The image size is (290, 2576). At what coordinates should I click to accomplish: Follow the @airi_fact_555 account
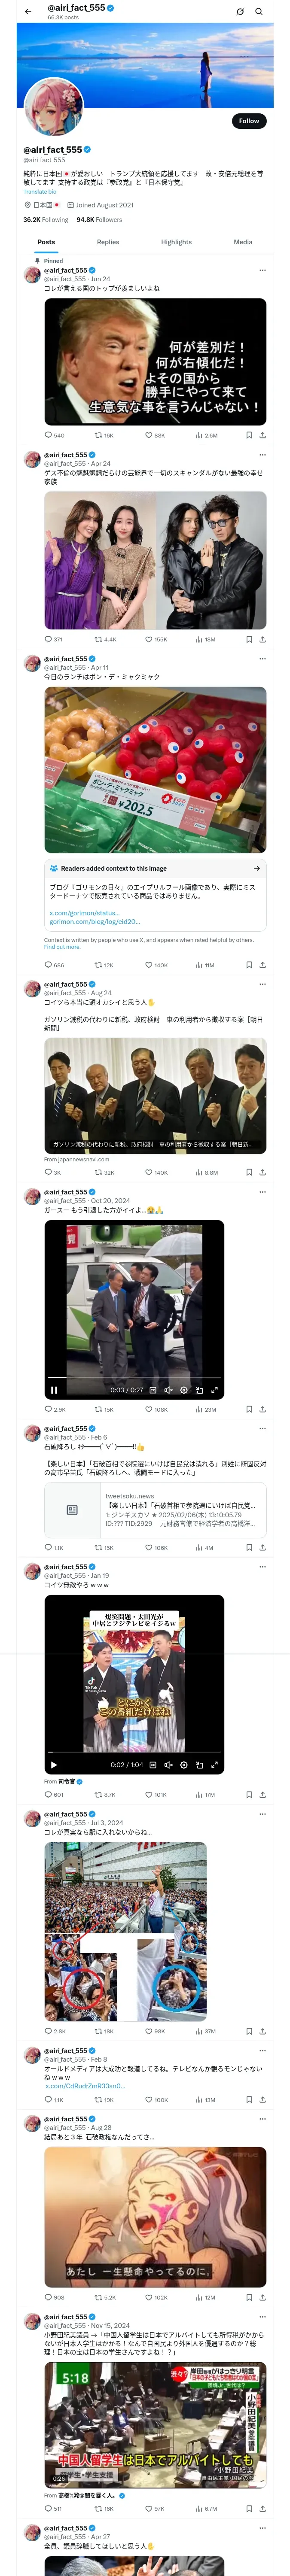[x=248, y=121]
